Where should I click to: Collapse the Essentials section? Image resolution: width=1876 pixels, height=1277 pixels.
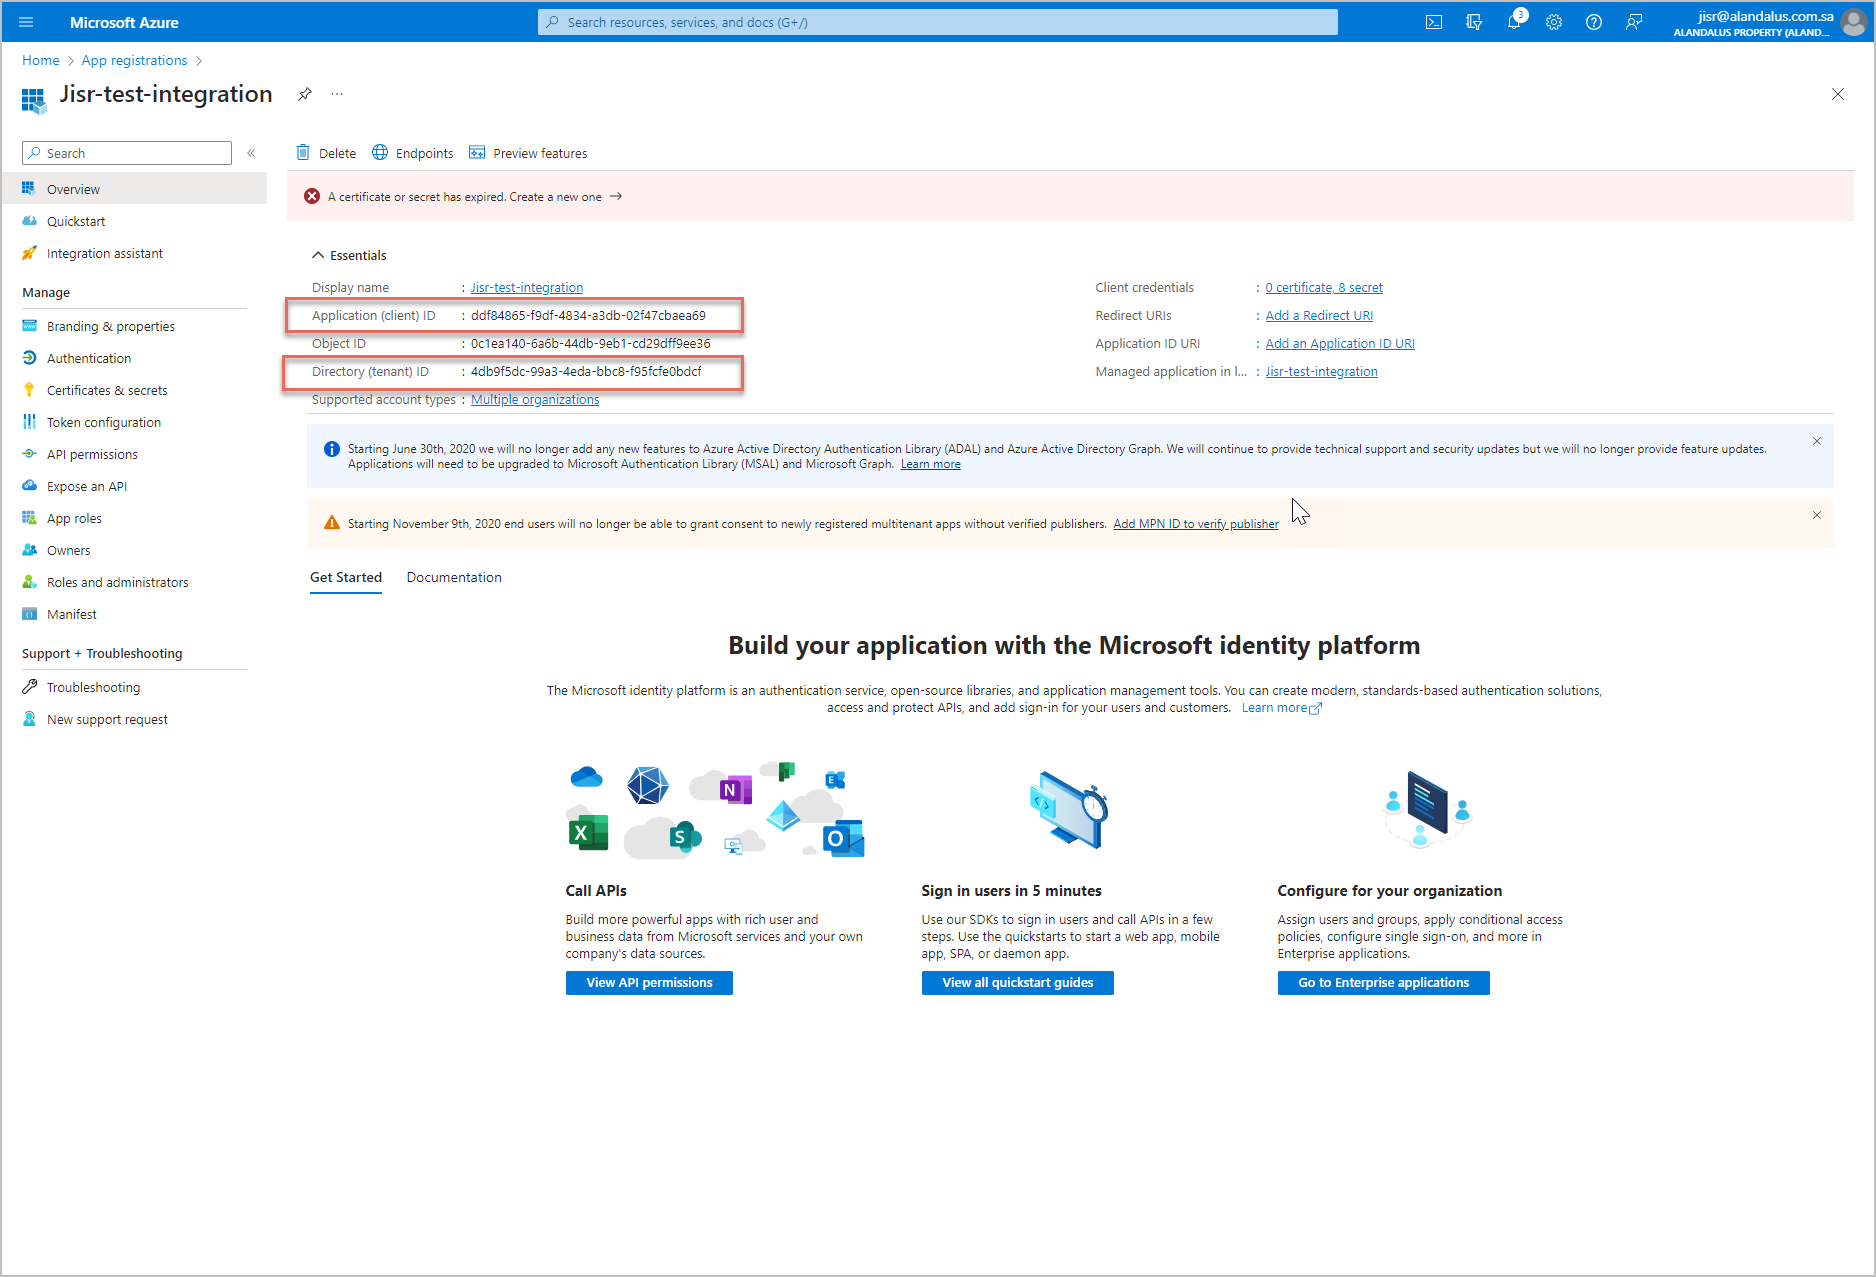pos(318,255)
